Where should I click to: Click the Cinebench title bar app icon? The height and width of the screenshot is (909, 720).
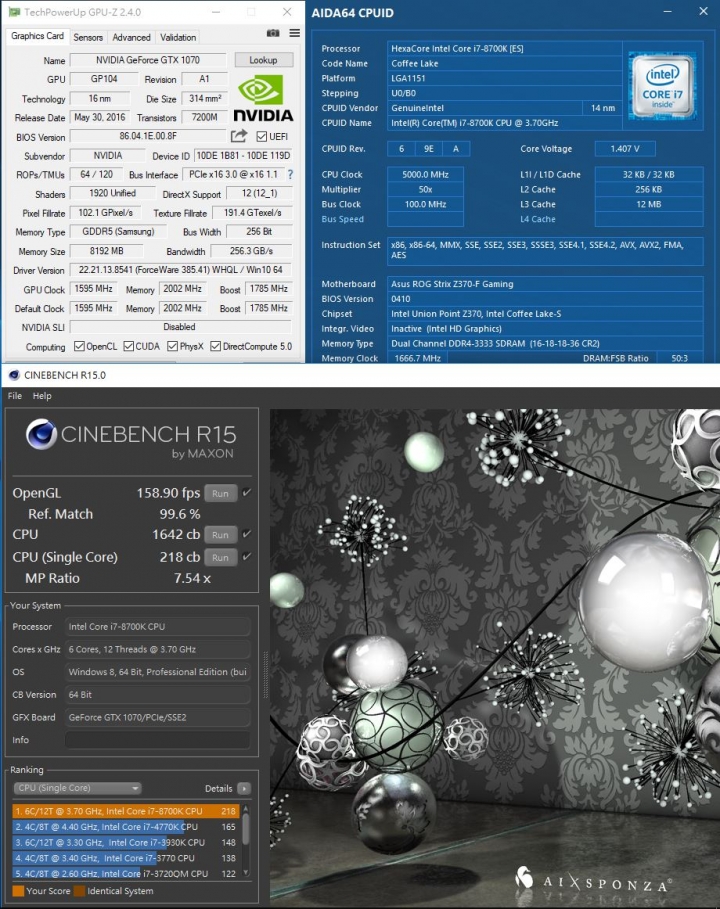click(14, 375)
